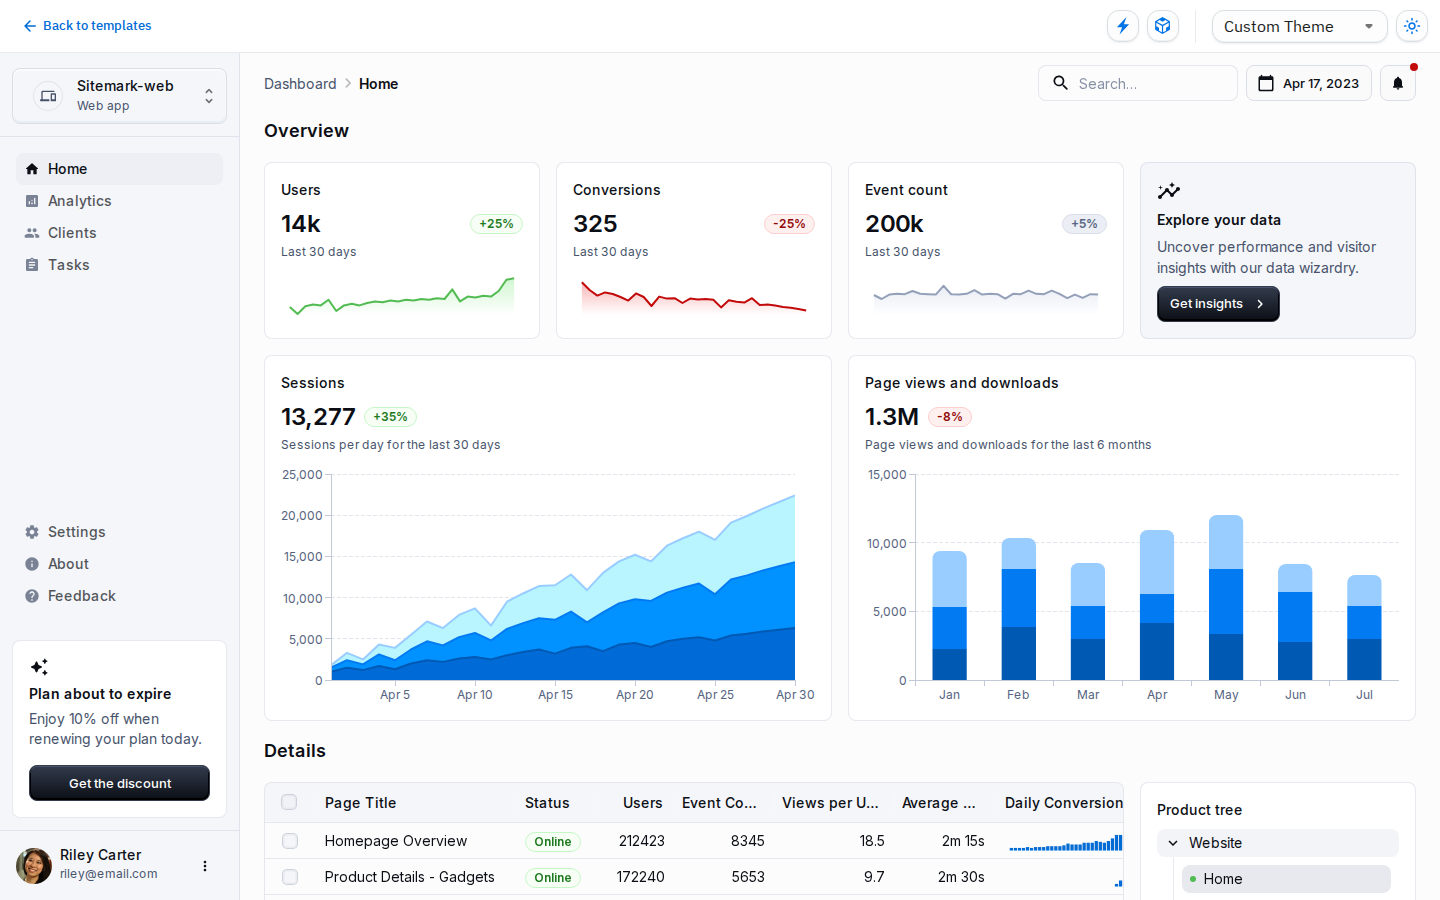Click the lightning bolt icon in top bar
Image resolution: width=1440 pixels, height=900 pixels.
pos(1123,26)
